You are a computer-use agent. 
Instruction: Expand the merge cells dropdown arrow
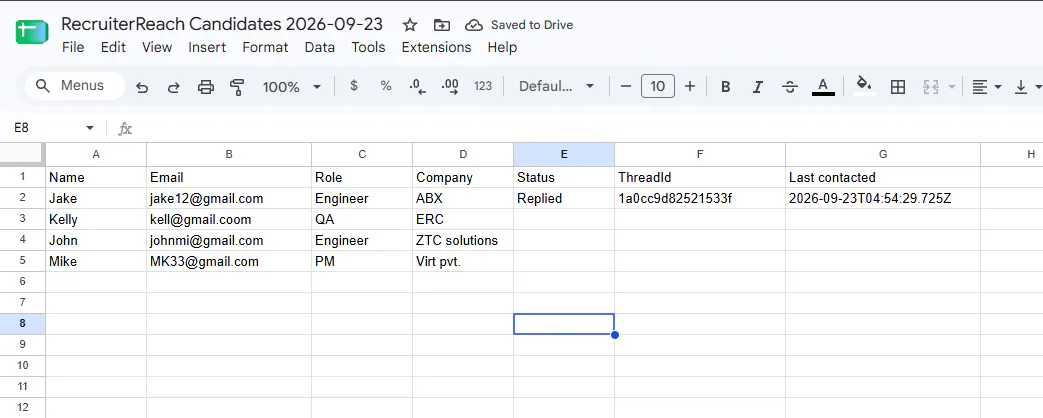click(951, 87)
